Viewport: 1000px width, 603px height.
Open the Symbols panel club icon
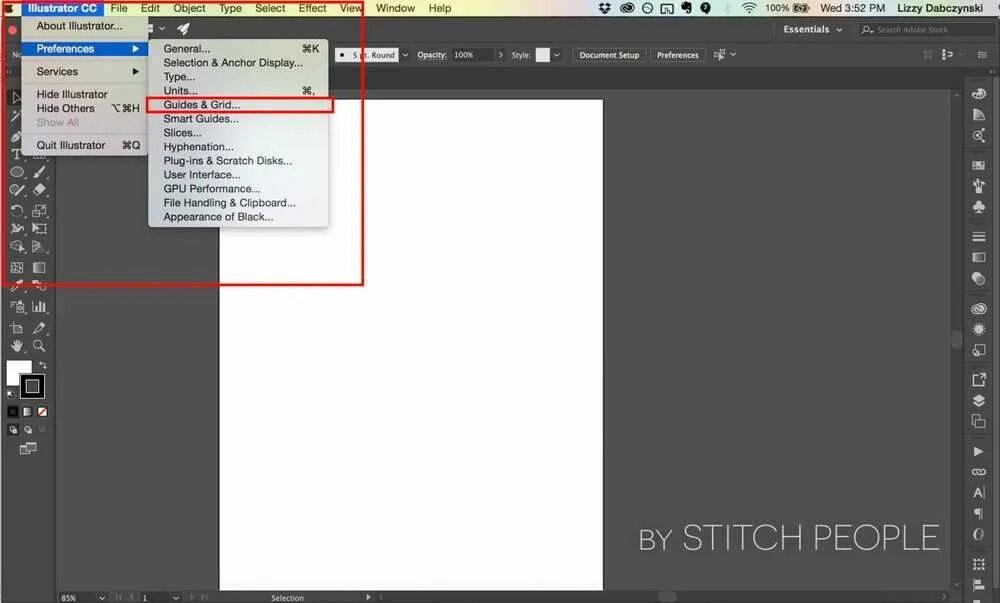[x=978, y=207]
